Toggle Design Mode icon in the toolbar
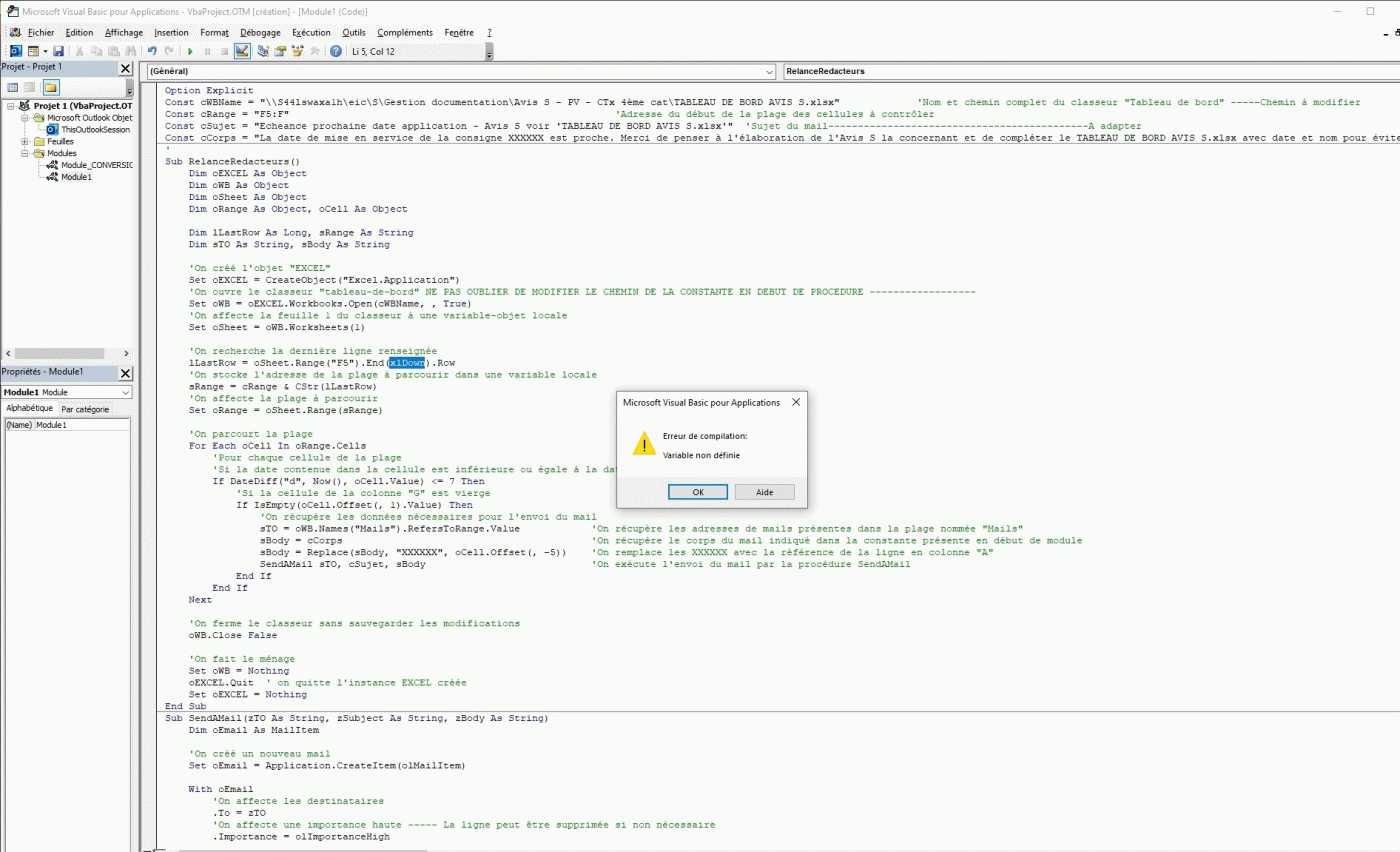The image size is (1400, 852). click(x=242, y=51)
